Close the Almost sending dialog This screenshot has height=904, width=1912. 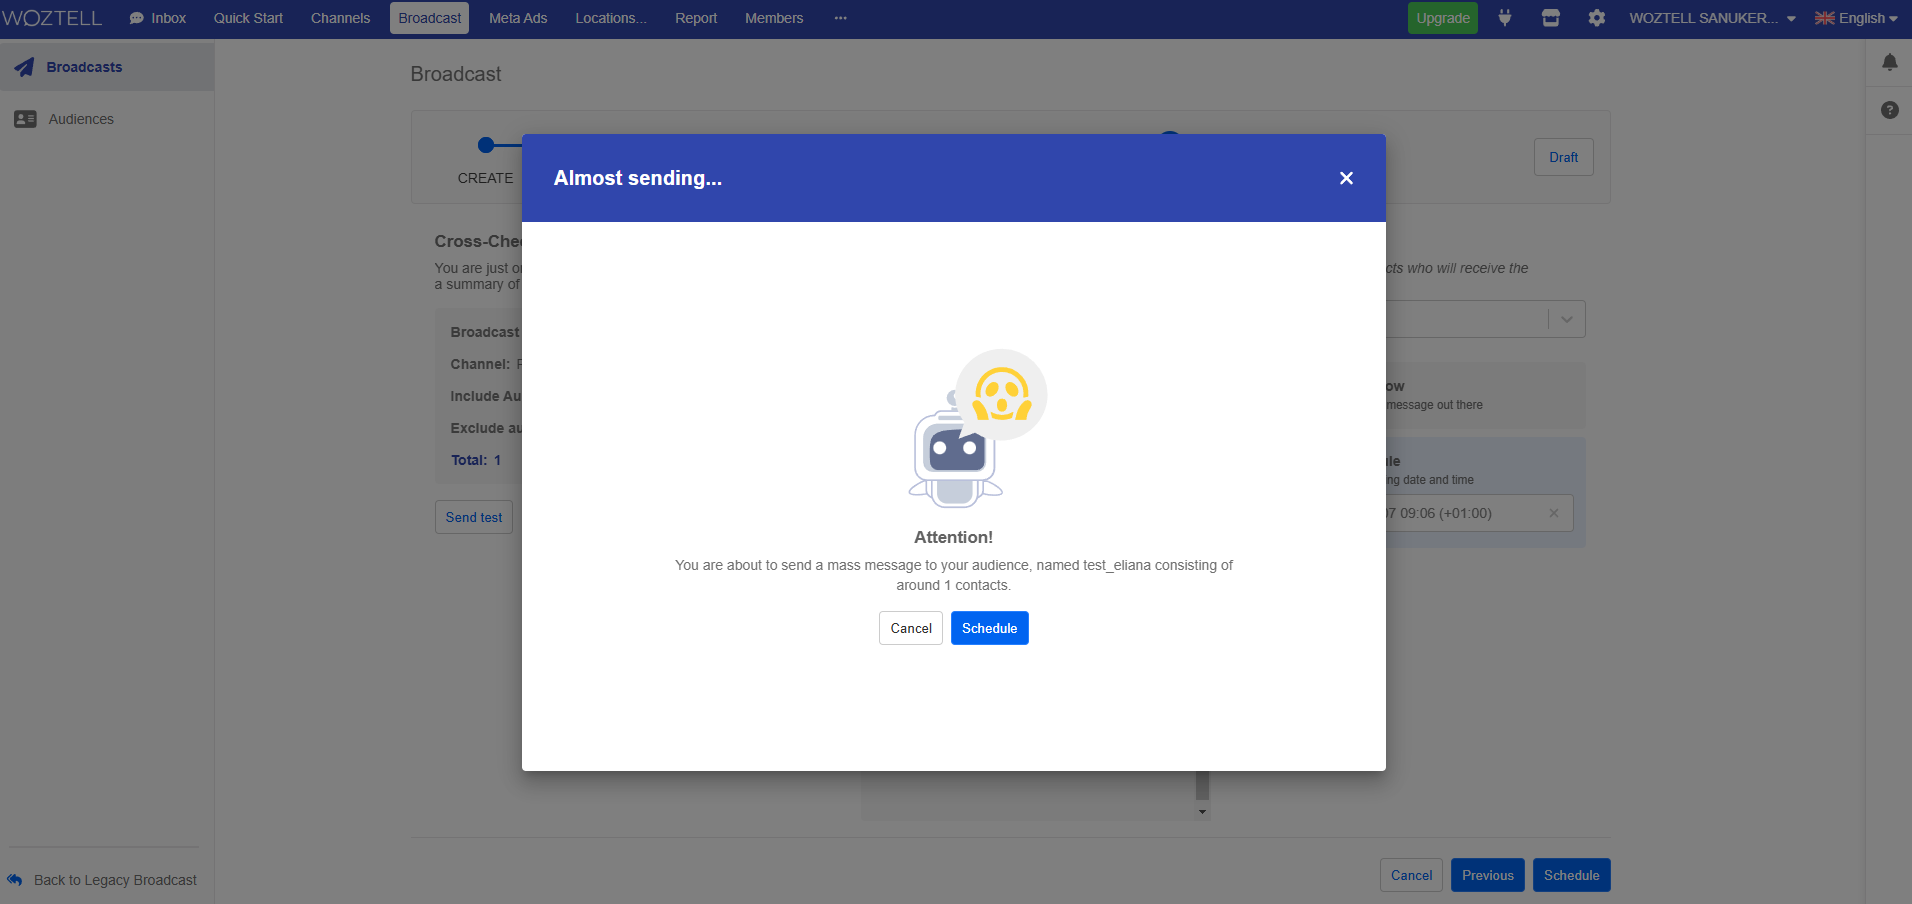coord(1346,178)
